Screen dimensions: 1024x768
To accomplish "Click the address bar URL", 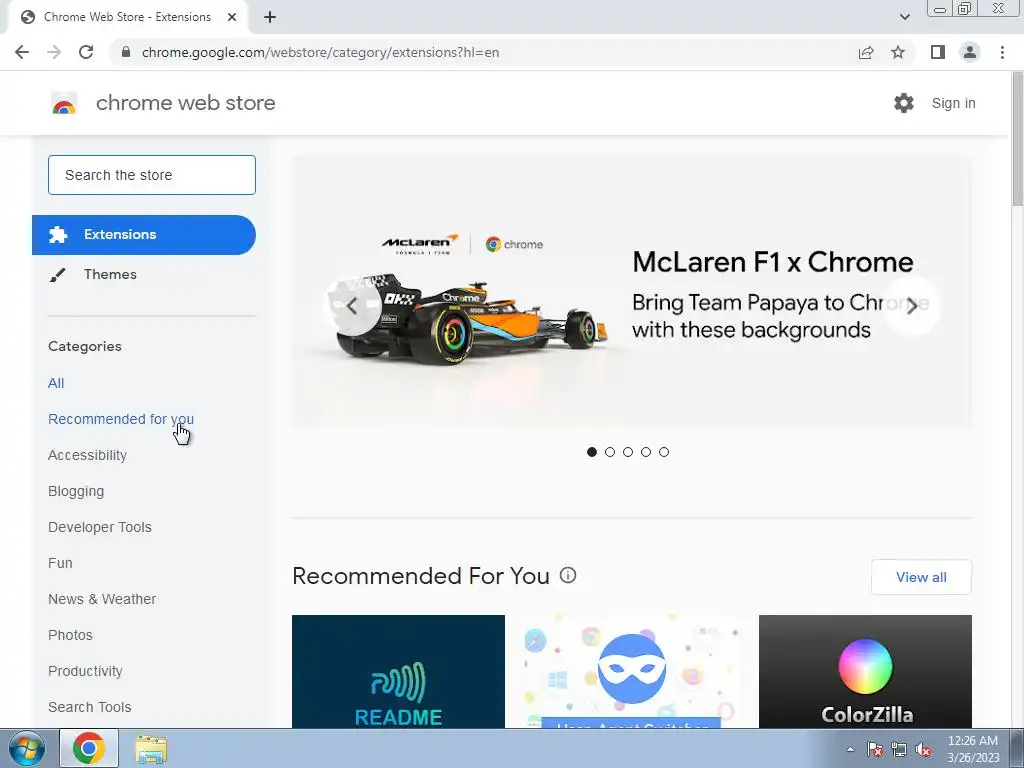I will coord(320,52).
